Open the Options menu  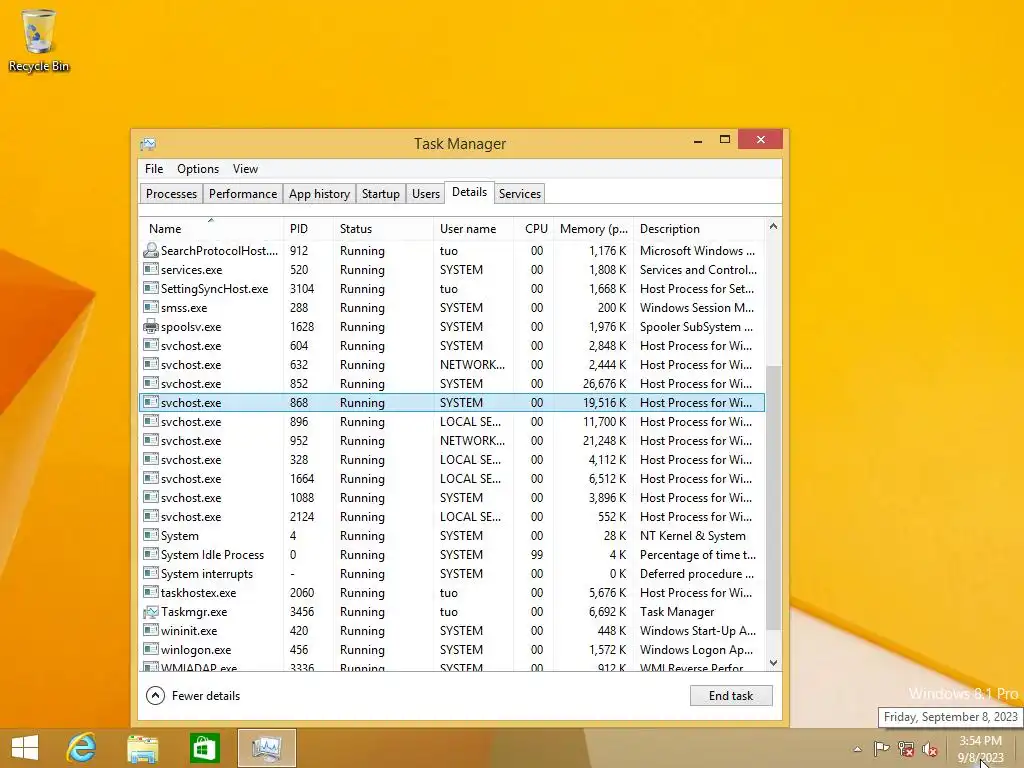(x=198, y=168)
